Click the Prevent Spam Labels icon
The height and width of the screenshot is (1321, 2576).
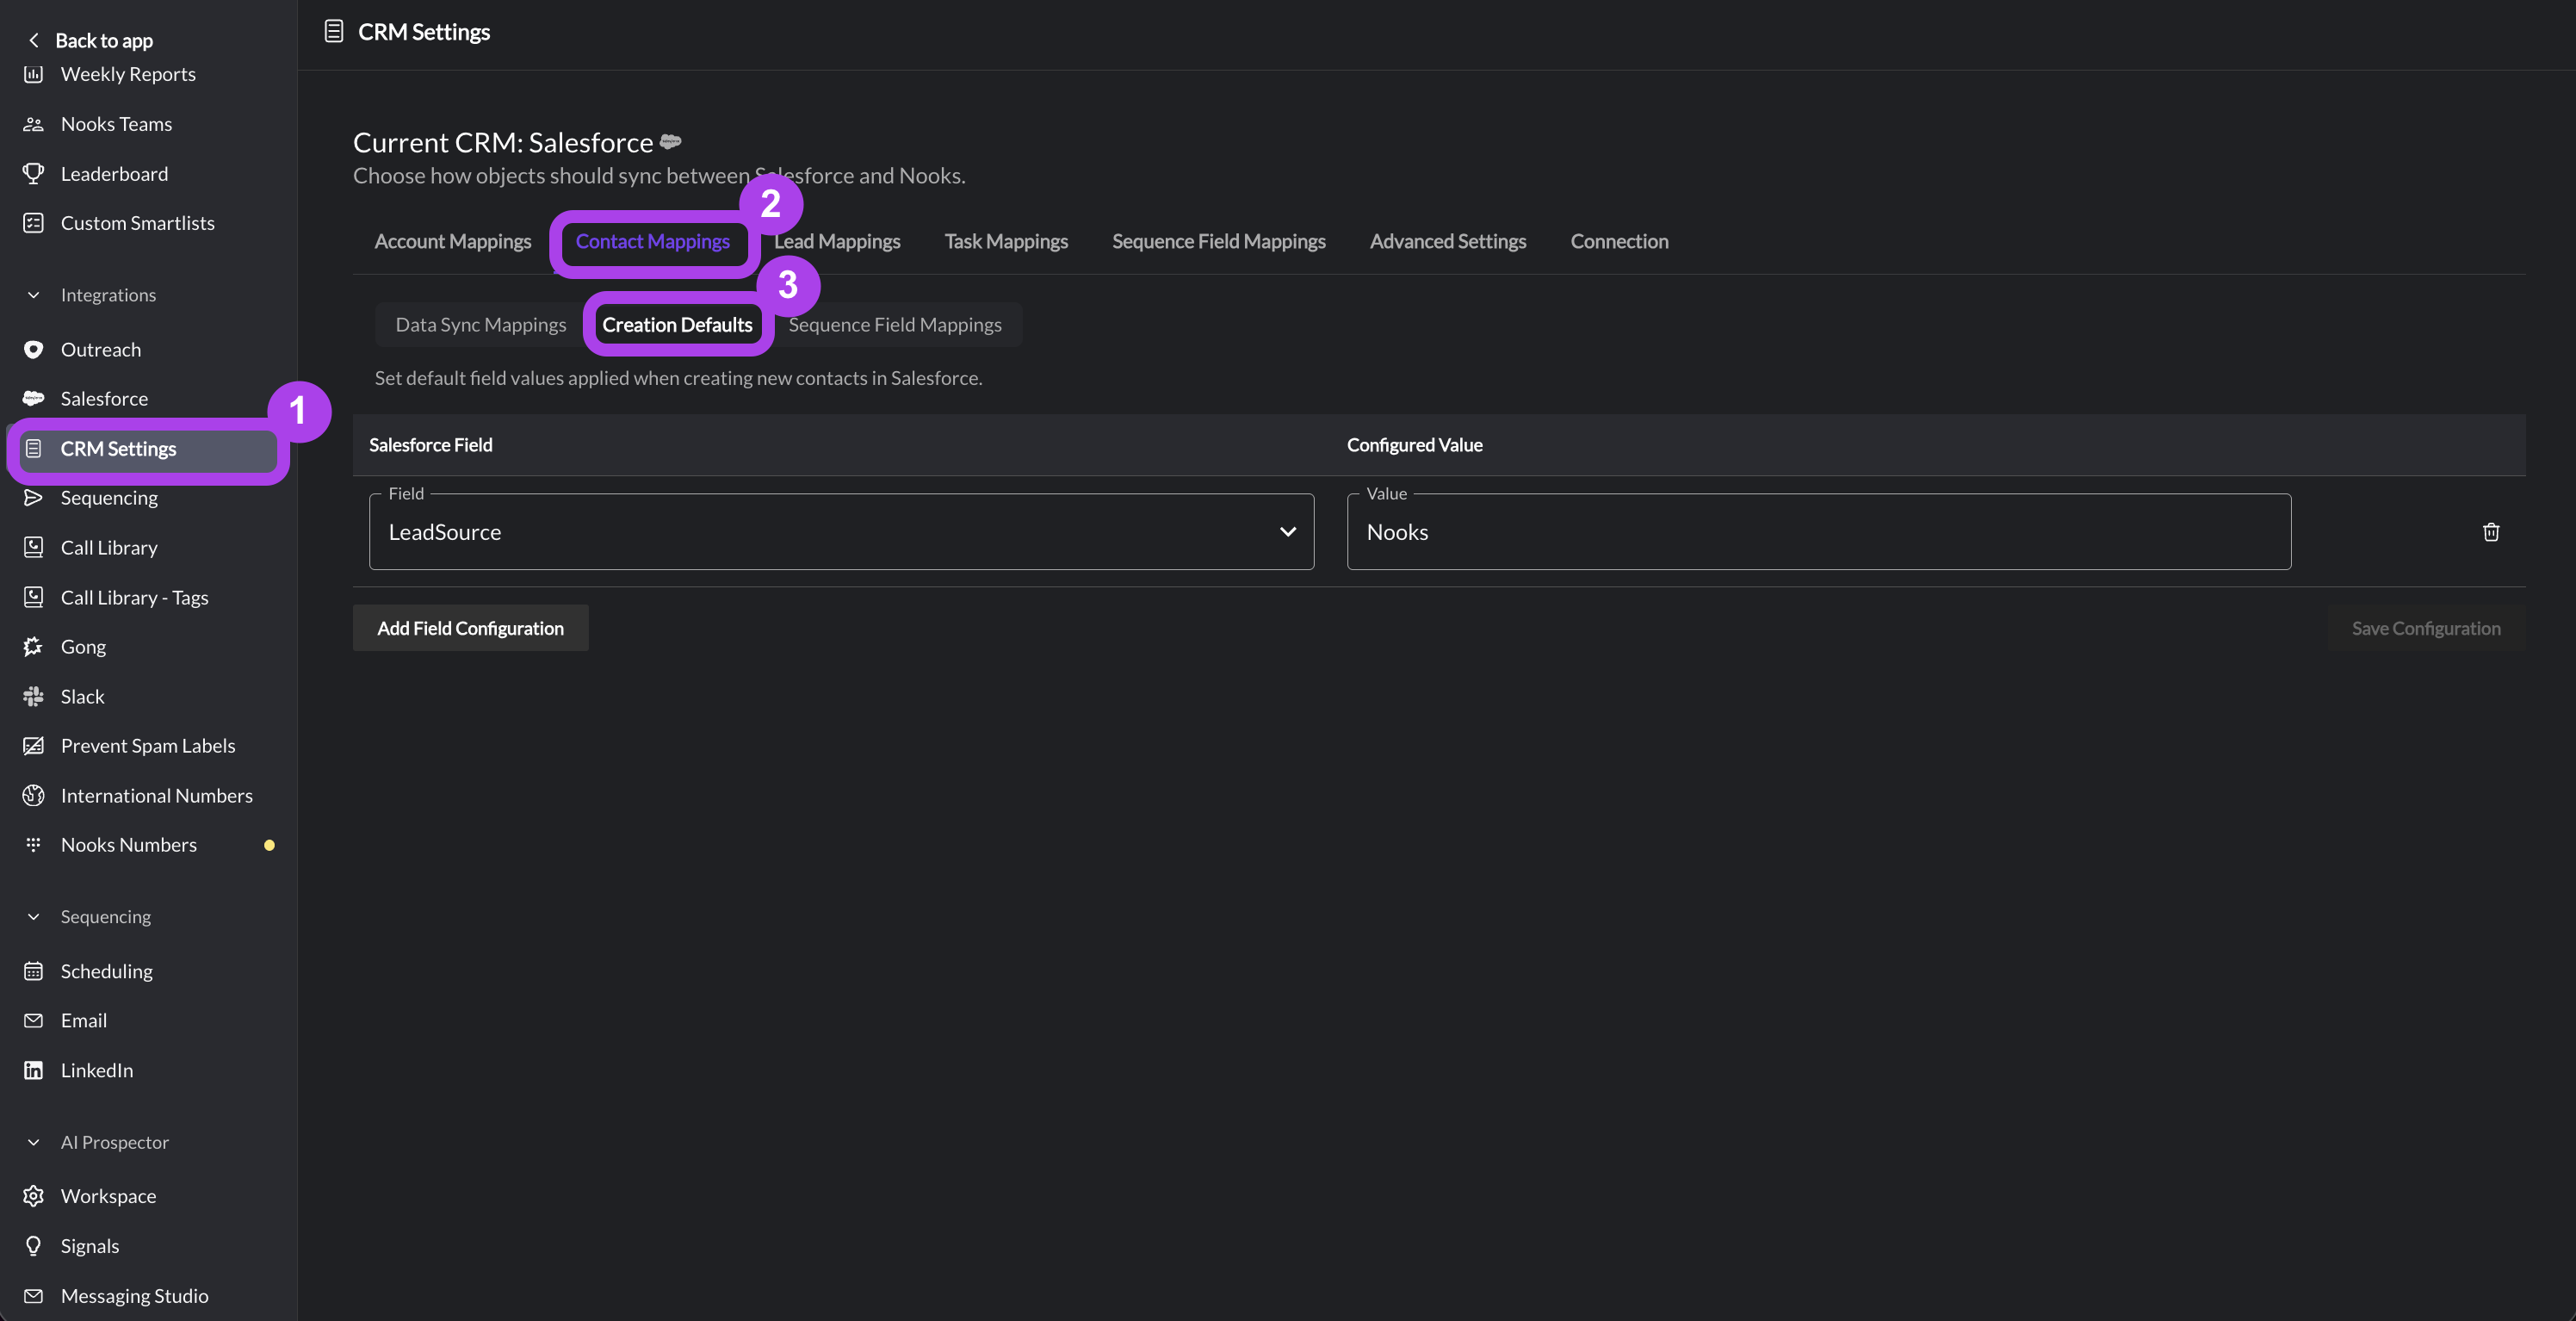pos(33,746)
